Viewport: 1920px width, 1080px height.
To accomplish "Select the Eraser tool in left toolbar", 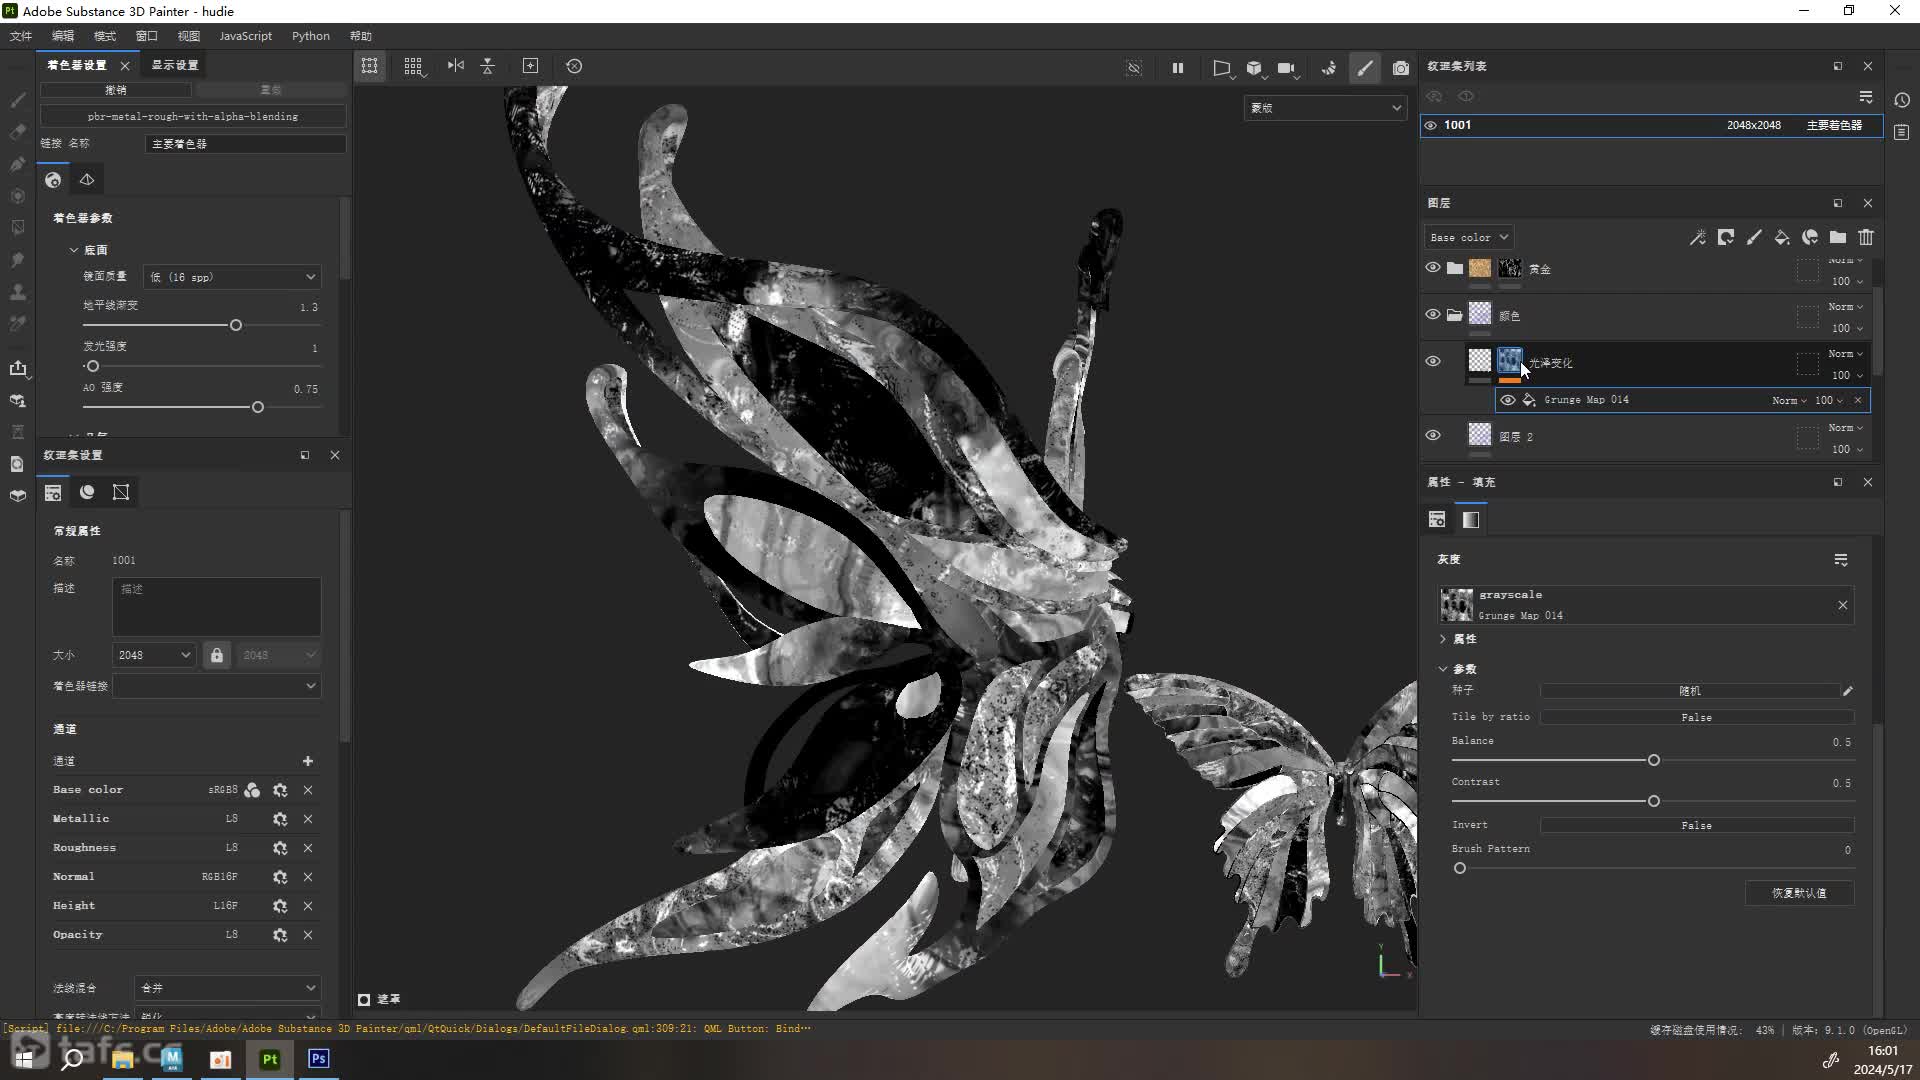I will (x=17, y=132).
